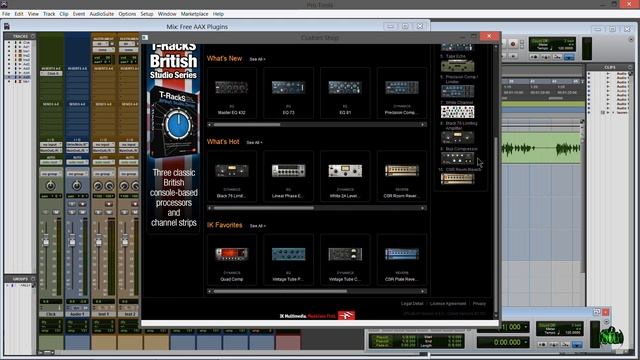Click See All next to IK Favorites
Viewport: 640px width, 360px height.
[258, 226]
